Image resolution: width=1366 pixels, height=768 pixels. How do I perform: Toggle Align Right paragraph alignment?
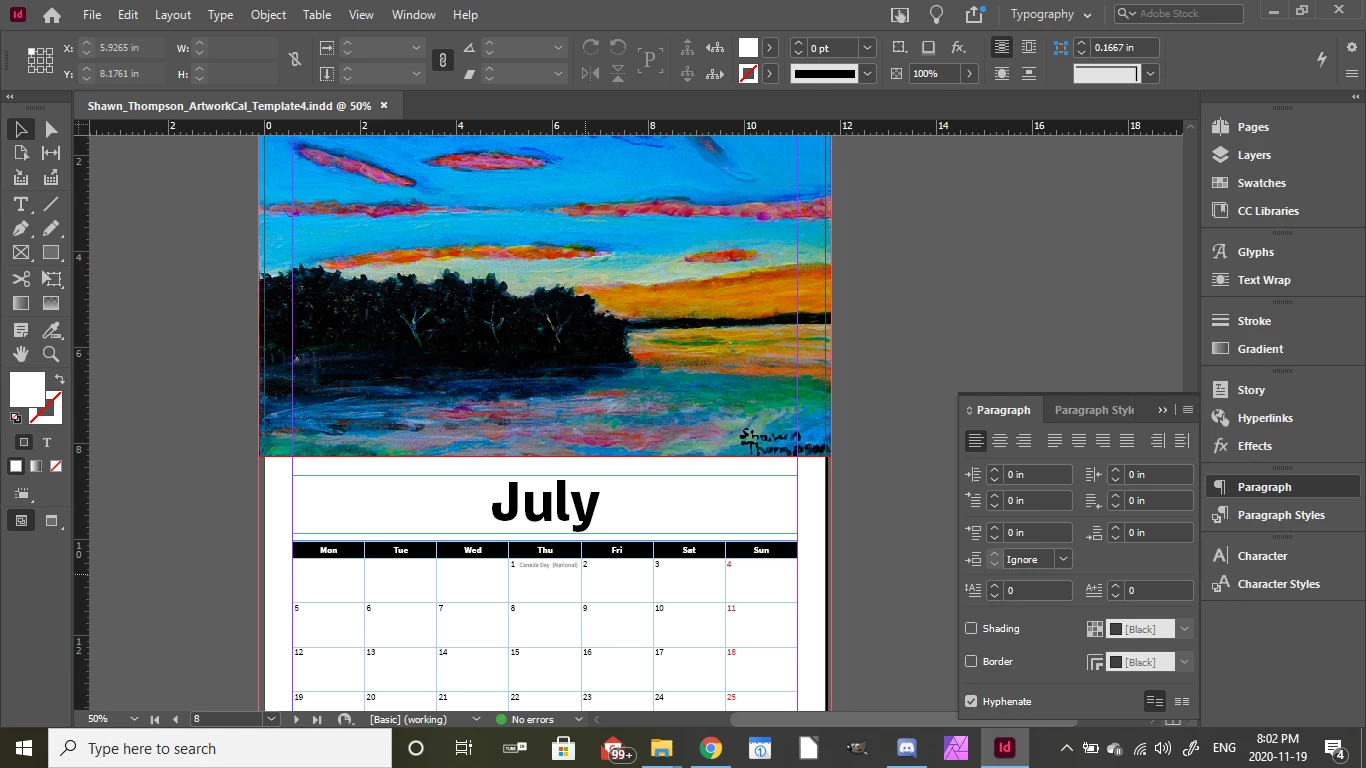(x=1023, y=440)
